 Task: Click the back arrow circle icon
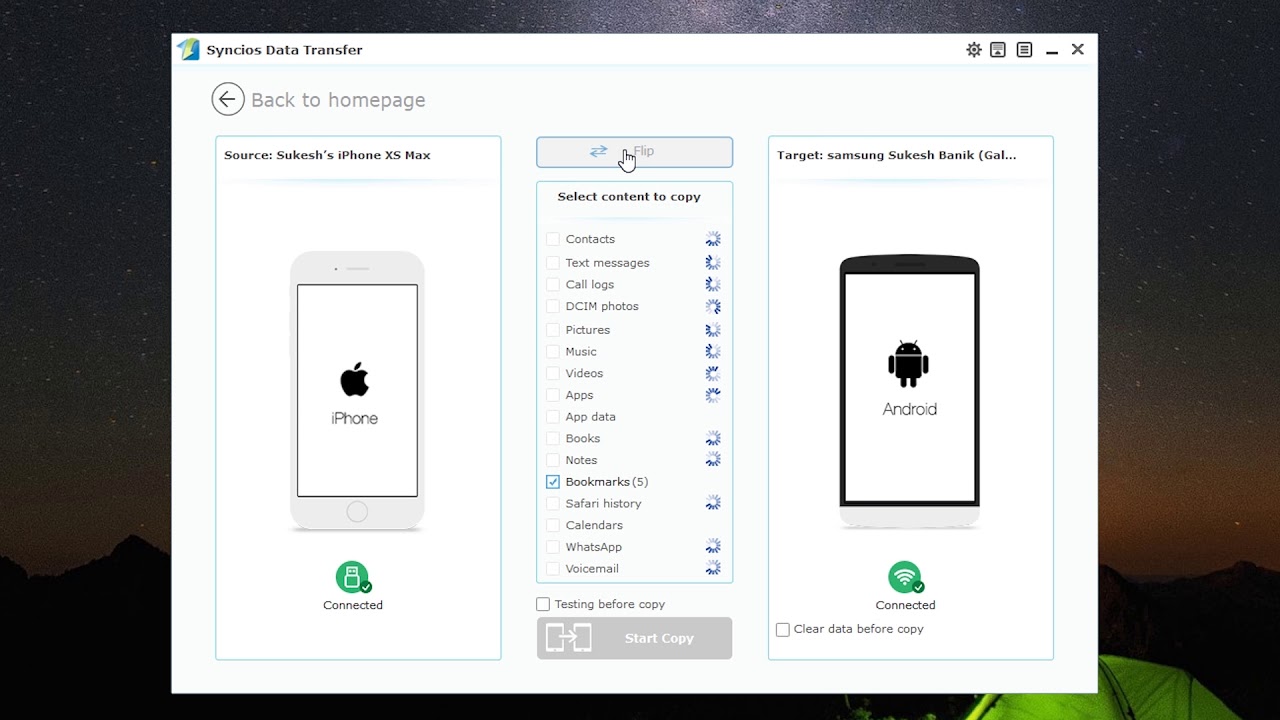228,99
